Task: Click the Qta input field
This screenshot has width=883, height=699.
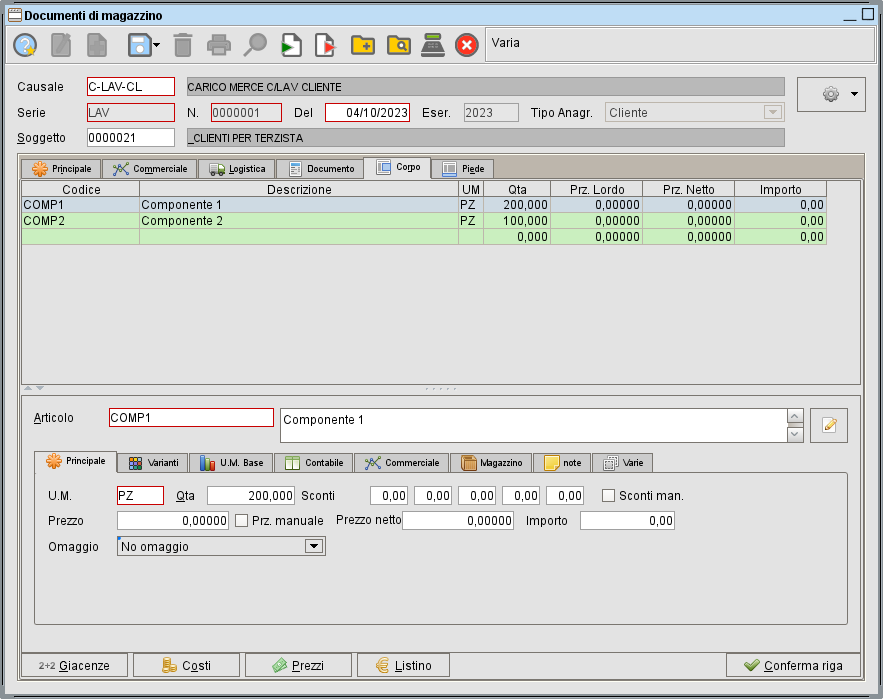Action: 251,495
